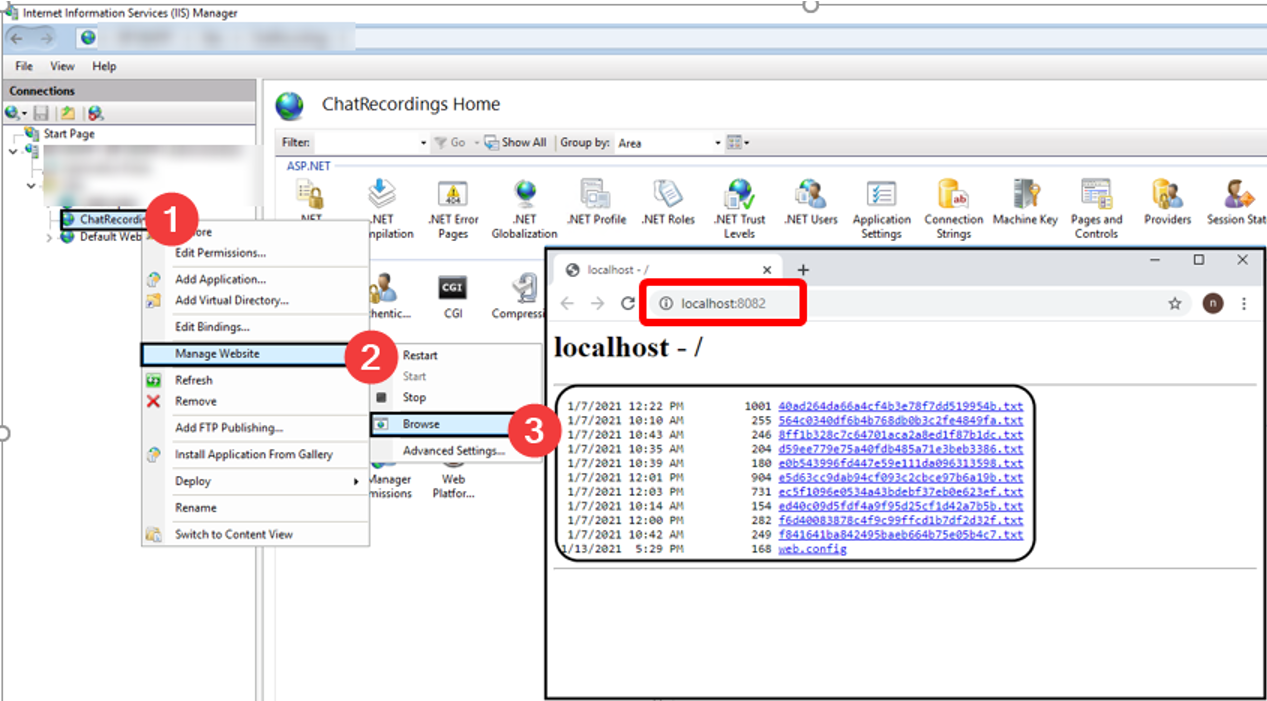This screenshot has width=1267, height=701.
Task: Open the .NET Roles feature
Action: [x=667, y=203]
